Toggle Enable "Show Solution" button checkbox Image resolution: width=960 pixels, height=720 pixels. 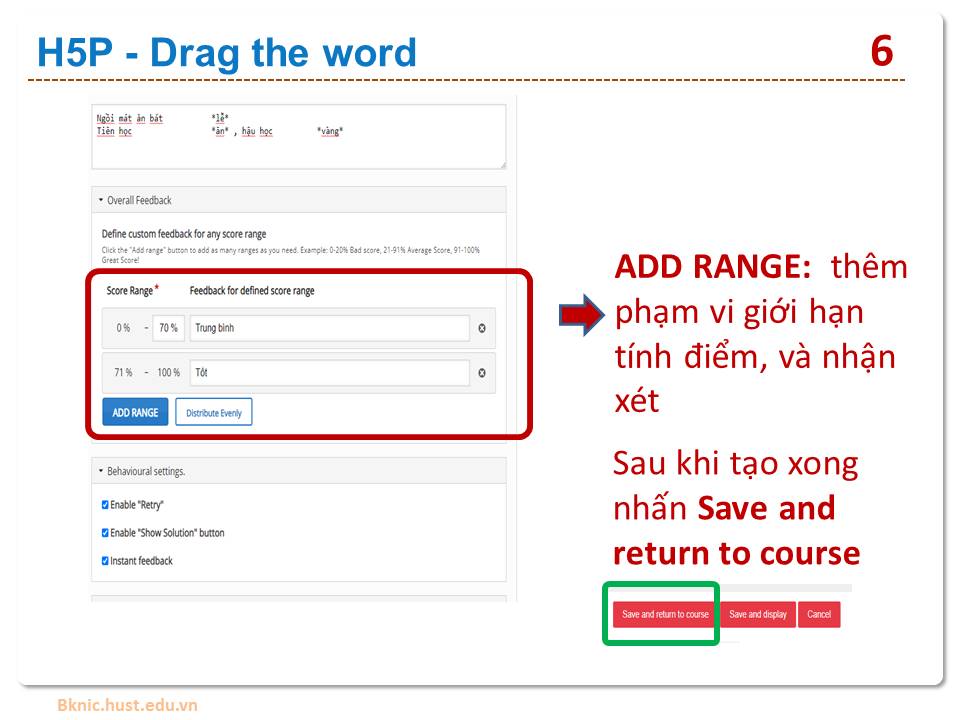click(x=105, y=533)
